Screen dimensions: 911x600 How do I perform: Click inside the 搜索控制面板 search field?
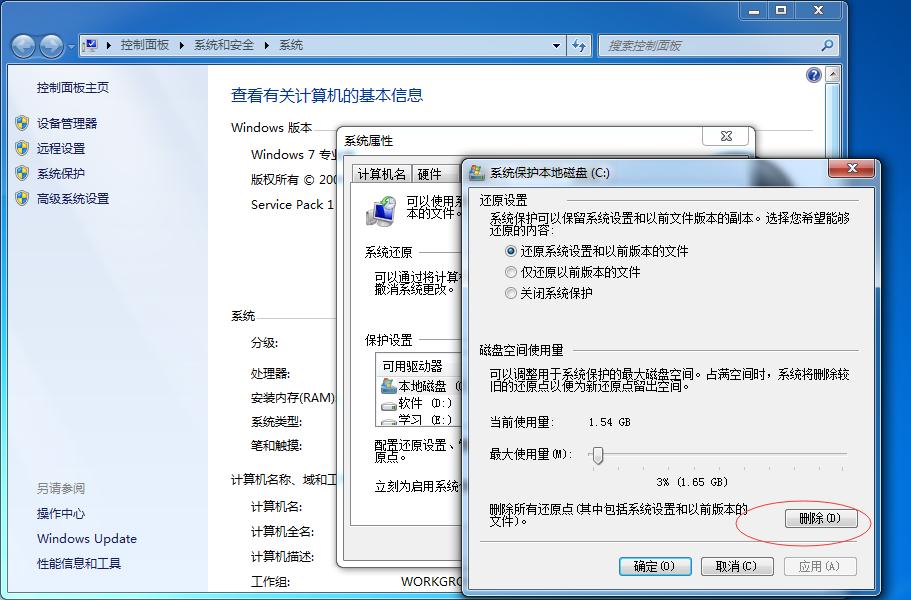700,45
